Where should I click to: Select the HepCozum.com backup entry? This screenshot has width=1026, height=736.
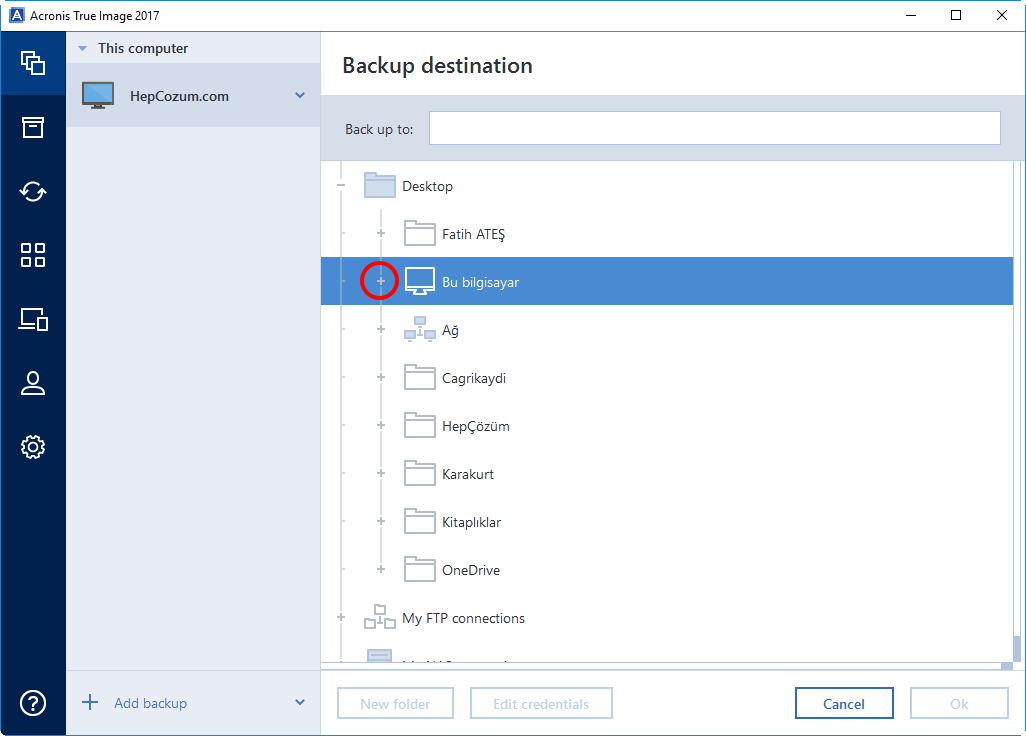(193, 96)
